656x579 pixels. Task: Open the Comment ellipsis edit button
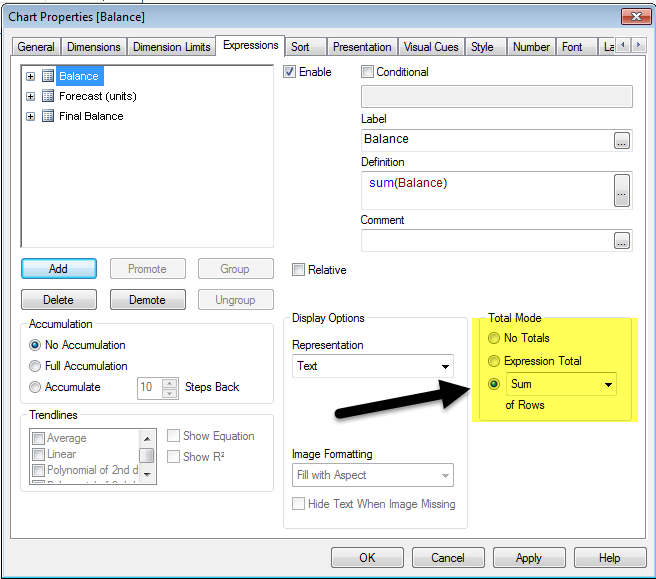pos(622,241)
